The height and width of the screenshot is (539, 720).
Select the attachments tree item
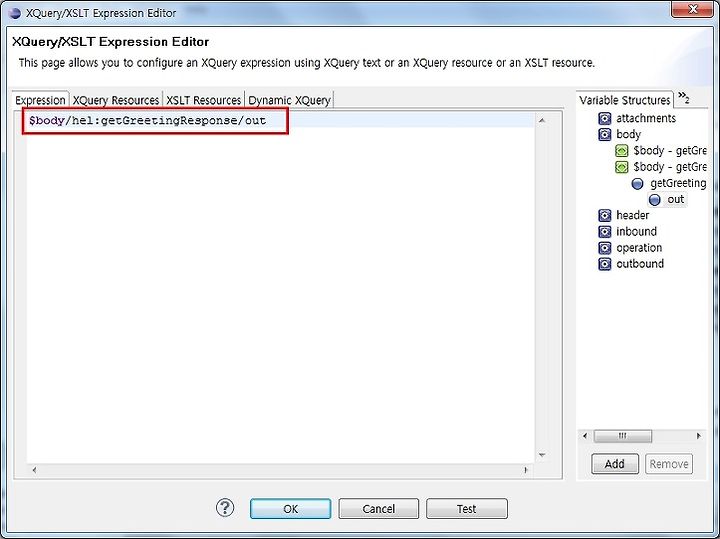tap(646, 118)
